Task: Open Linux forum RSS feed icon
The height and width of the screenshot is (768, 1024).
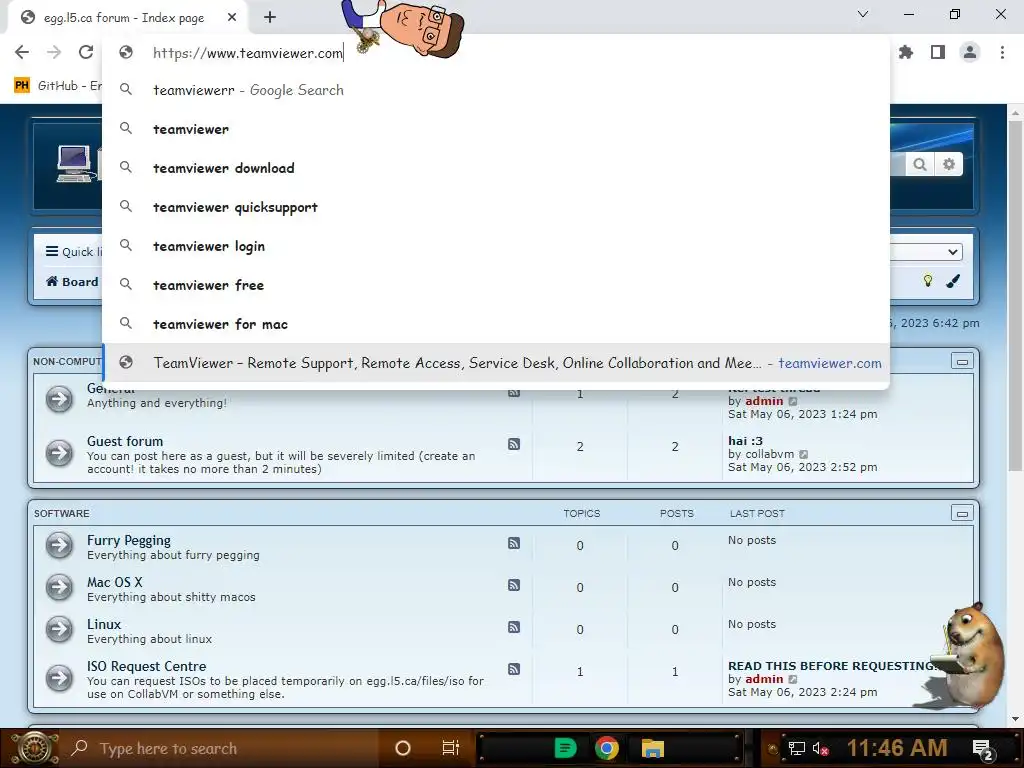Action: click(x=514, y=627)
